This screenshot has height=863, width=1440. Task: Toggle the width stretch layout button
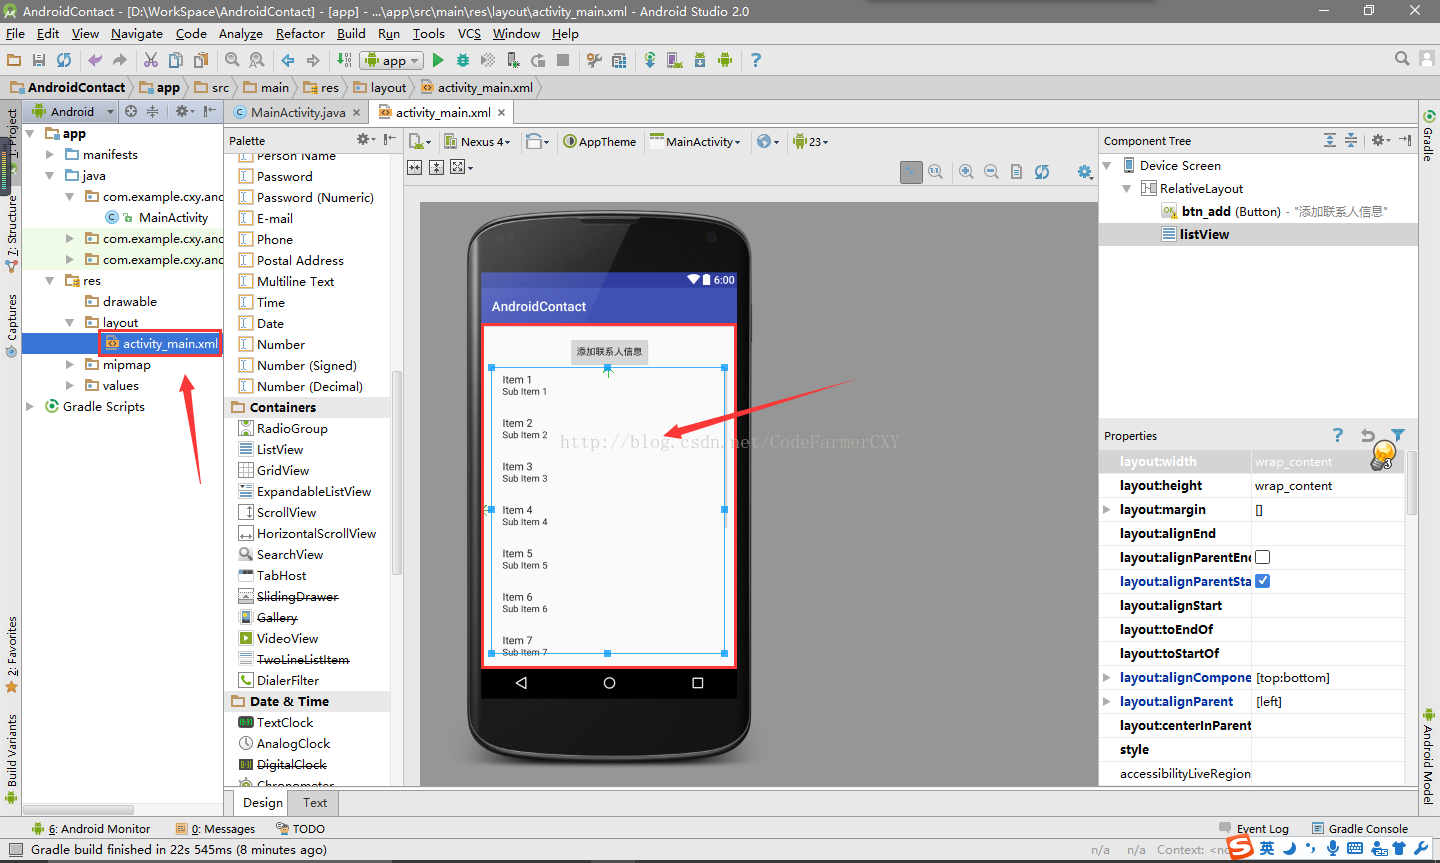pos(415,167)
